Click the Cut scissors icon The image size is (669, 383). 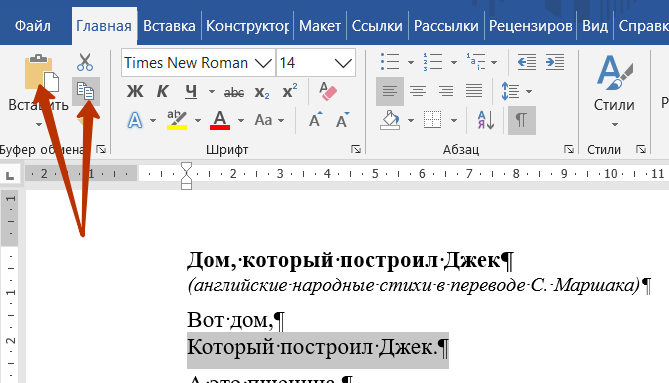85,62
